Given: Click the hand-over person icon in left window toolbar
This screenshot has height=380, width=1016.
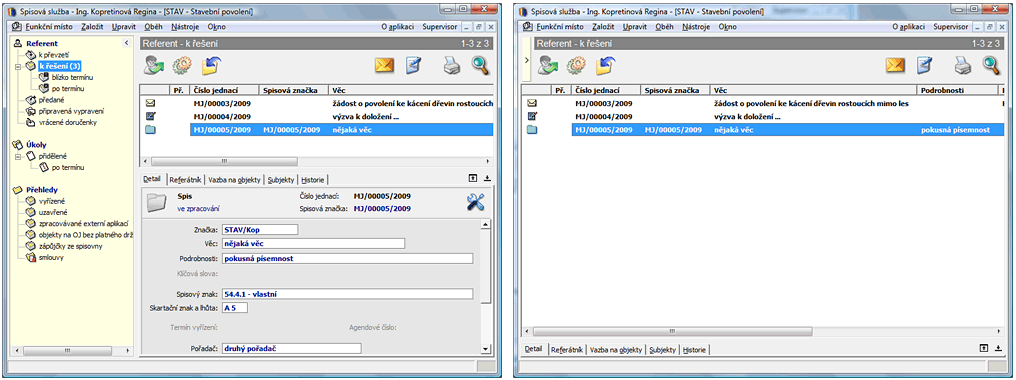Looking at the screenshot, I should (x=154, y=65).
